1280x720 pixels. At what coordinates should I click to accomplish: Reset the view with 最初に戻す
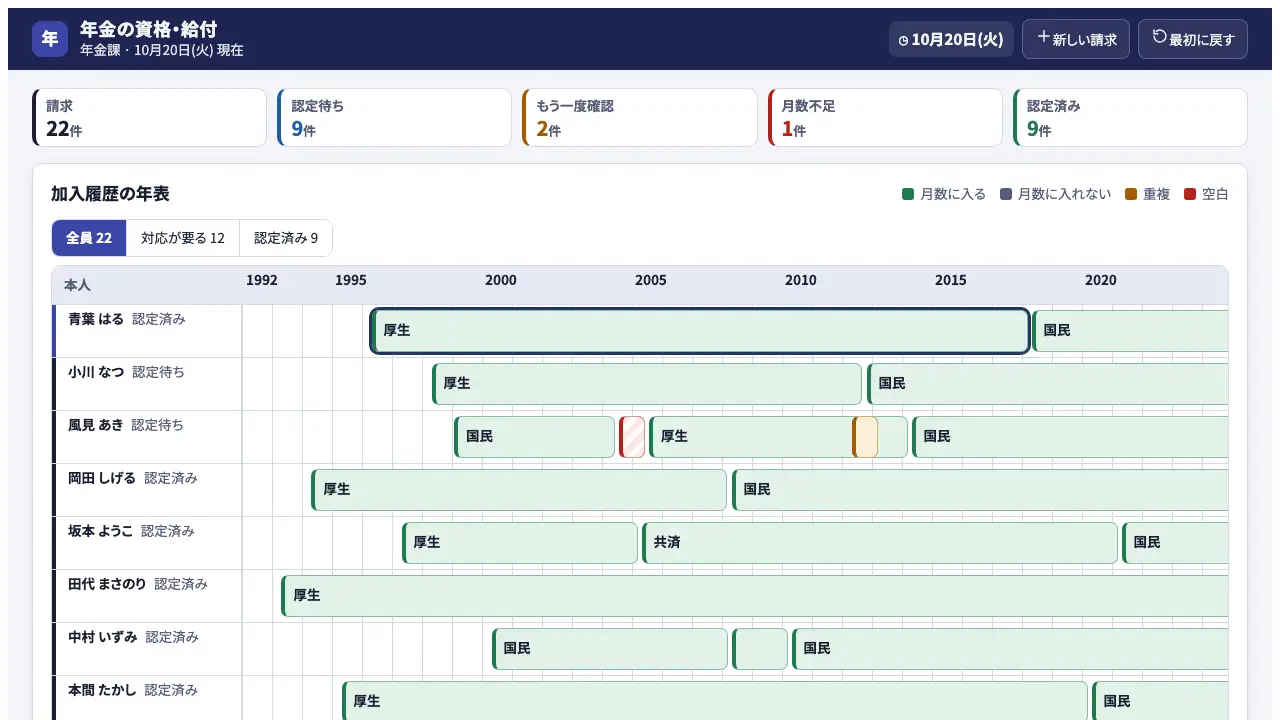(x=1193, y=39)
